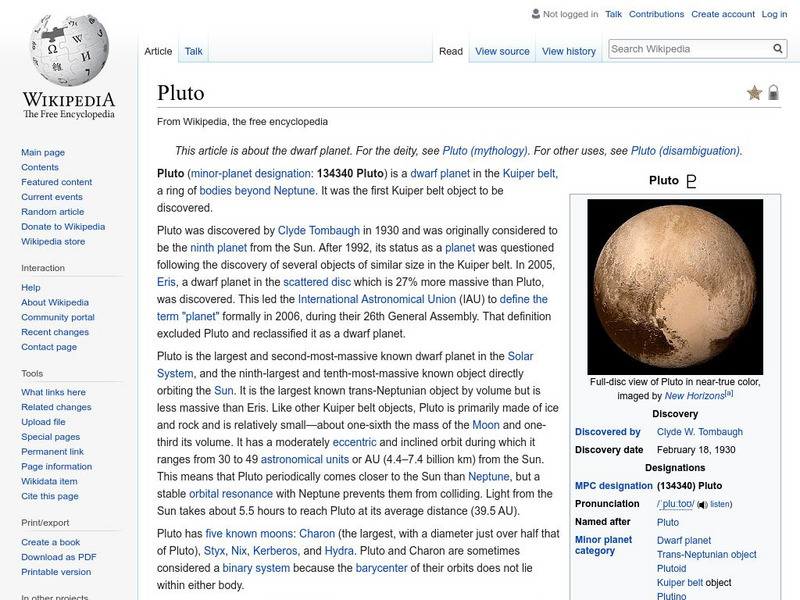Select Download as PDF in sidebar
The image size is (800, 600).
click(59, 557)
